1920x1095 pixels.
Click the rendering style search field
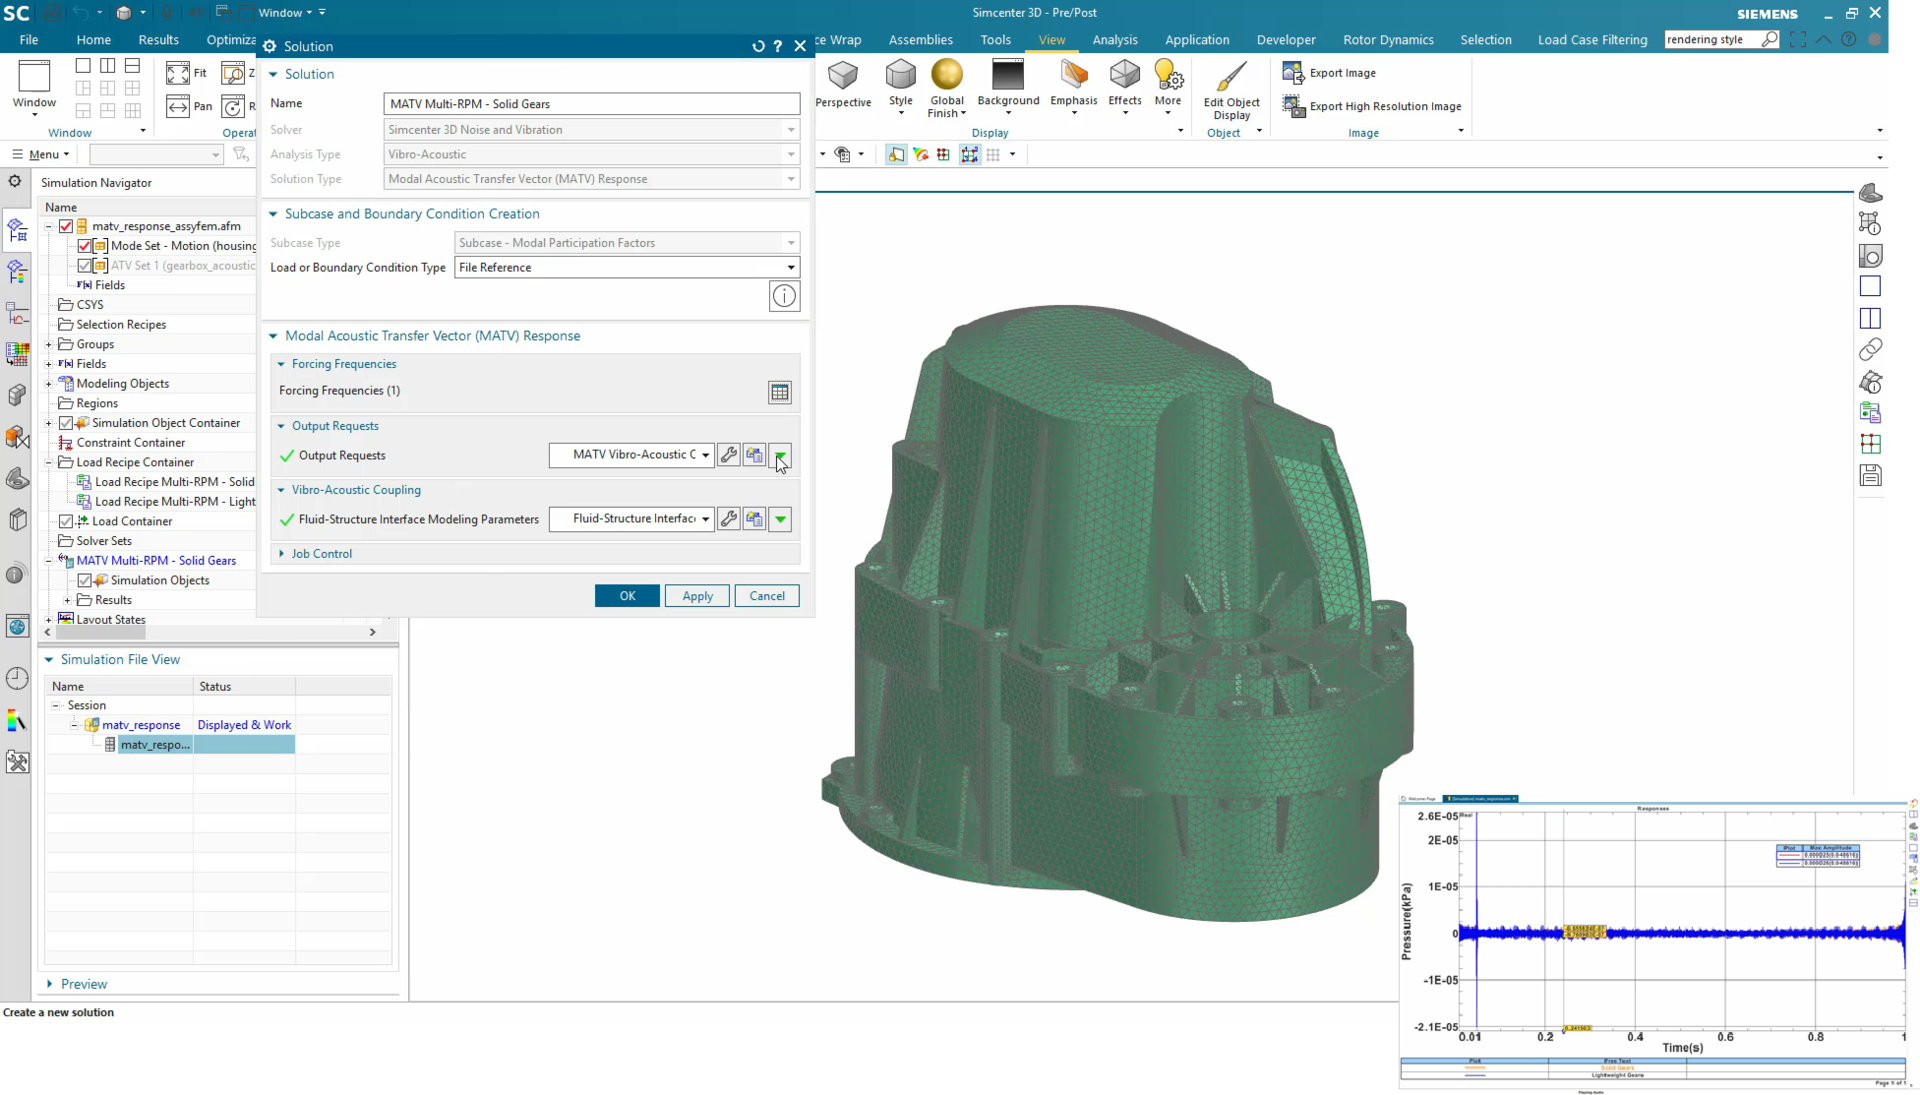click(1713, 39)
